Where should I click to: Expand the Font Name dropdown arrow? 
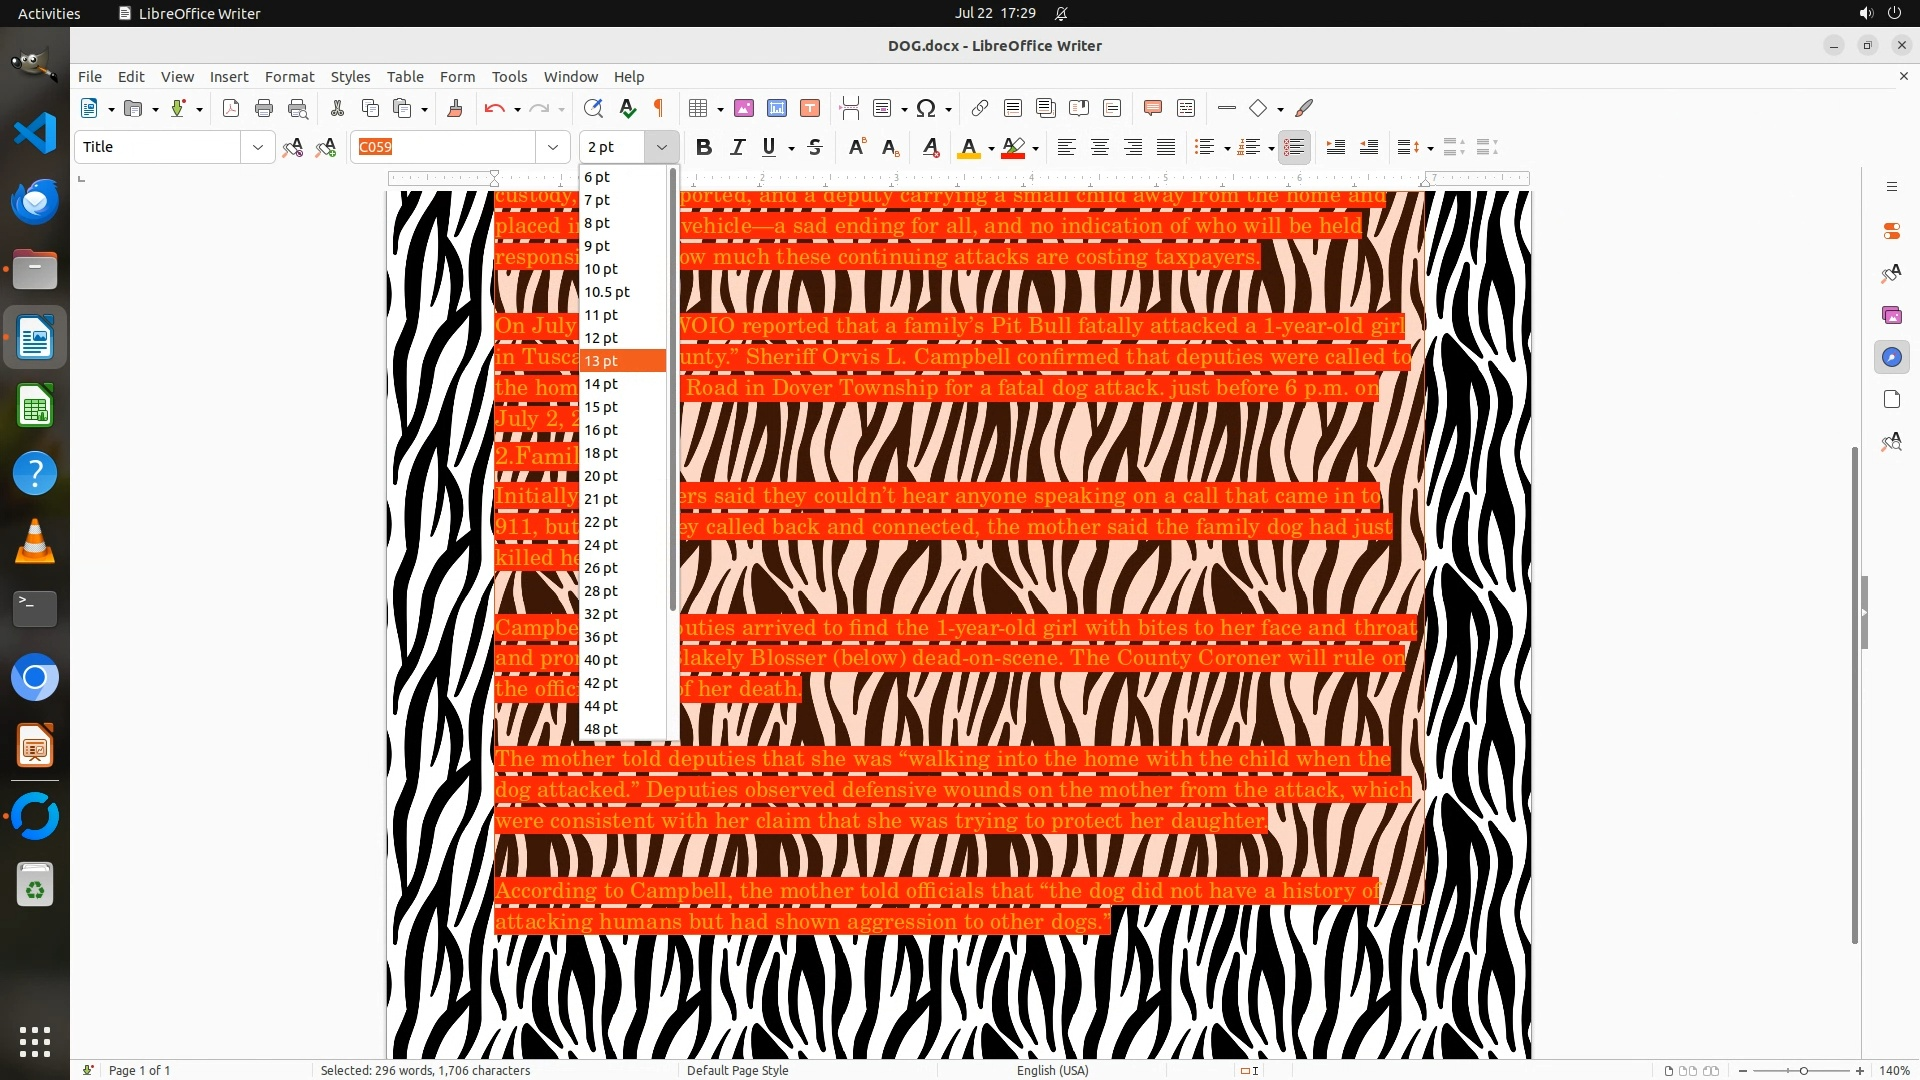point(552,147)
